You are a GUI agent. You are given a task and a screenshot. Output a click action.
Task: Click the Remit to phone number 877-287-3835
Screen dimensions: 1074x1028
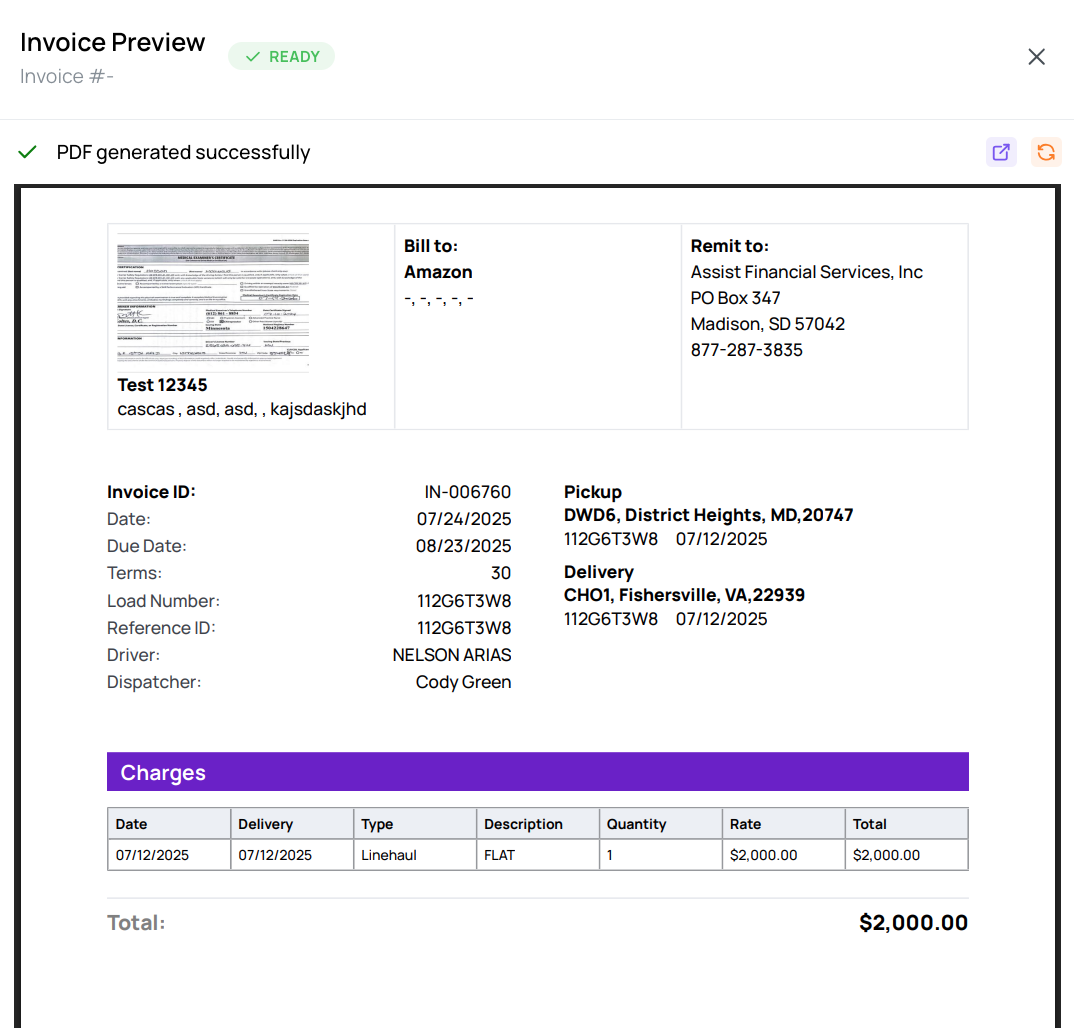pyautogui.click(x=746, y=350)
